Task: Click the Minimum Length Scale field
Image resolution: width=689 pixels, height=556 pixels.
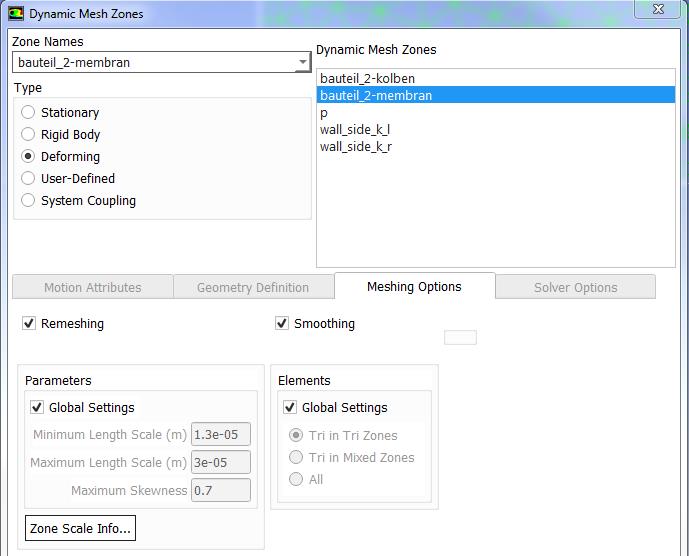Action: [221, 434]
